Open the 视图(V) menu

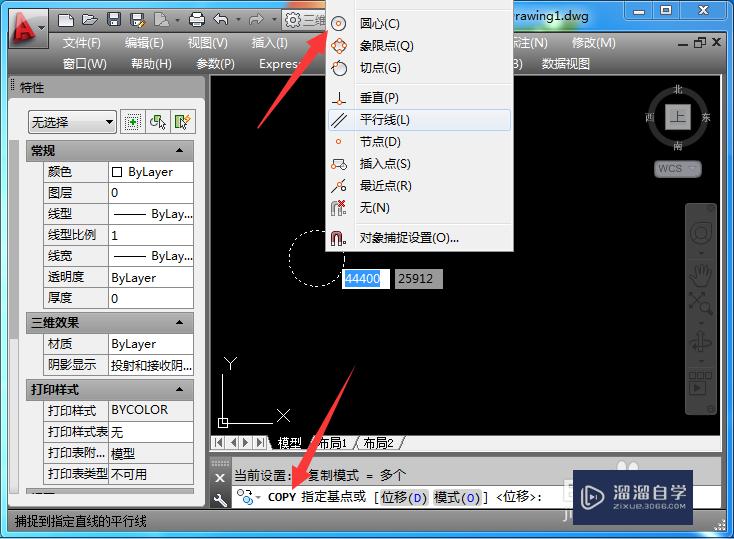point(207,43)
